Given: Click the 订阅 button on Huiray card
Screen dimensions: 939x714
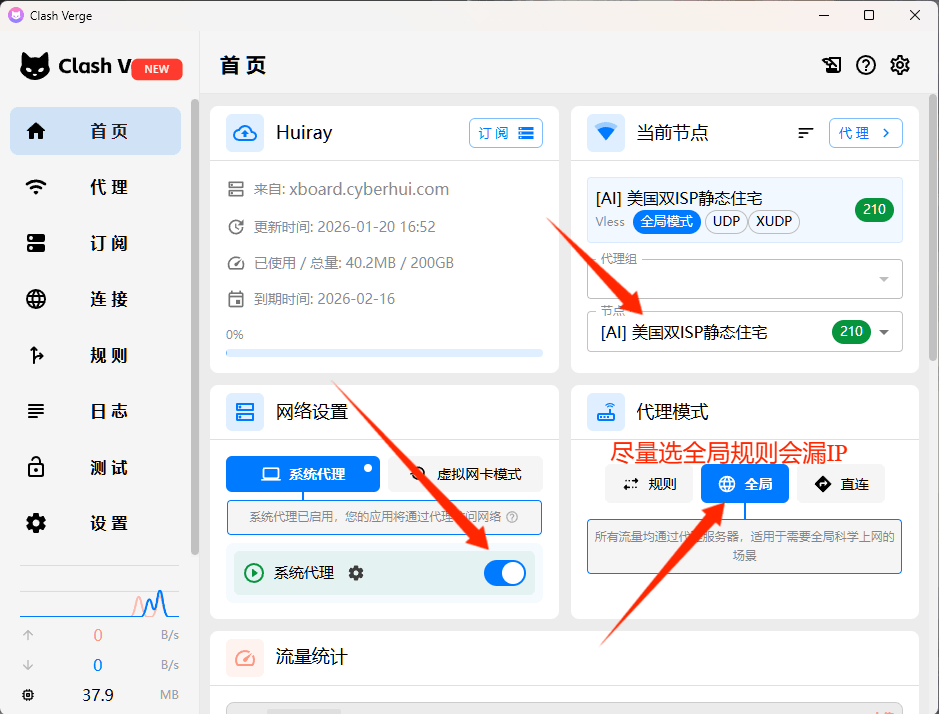Looking at the screenshot, I should click(505, 133).
